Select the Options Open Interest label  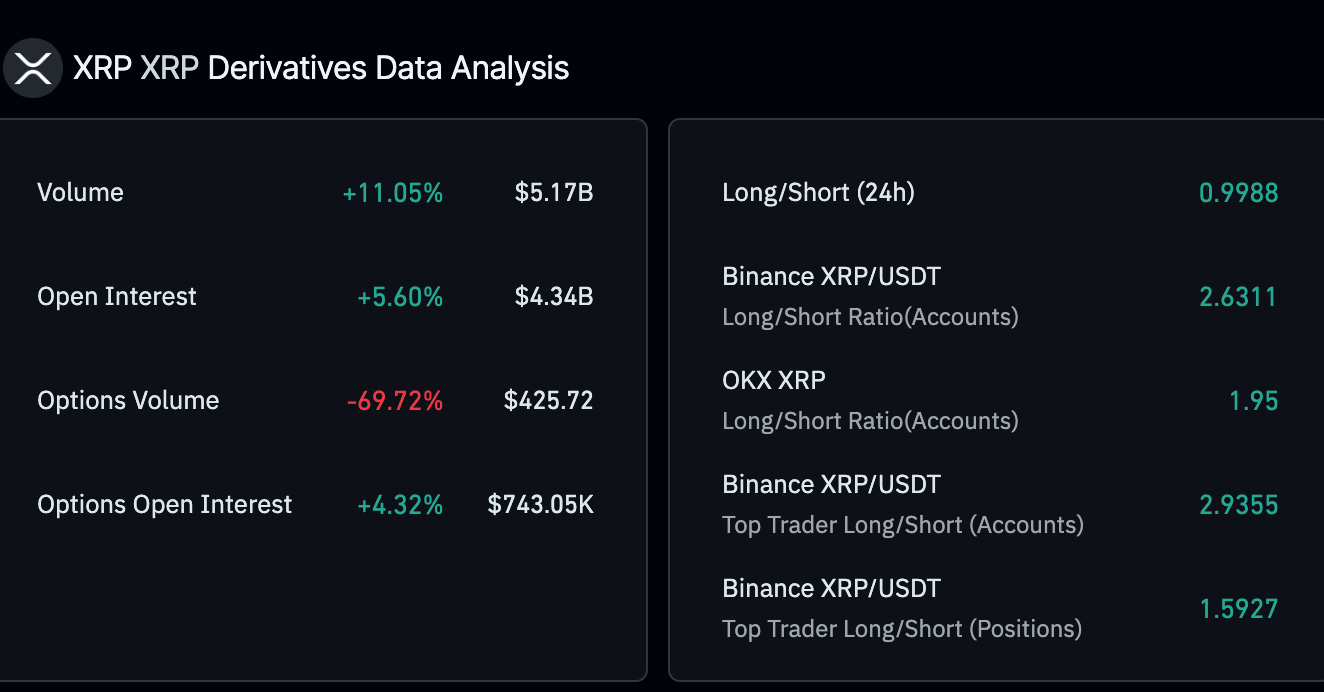(x=165, y=504)
